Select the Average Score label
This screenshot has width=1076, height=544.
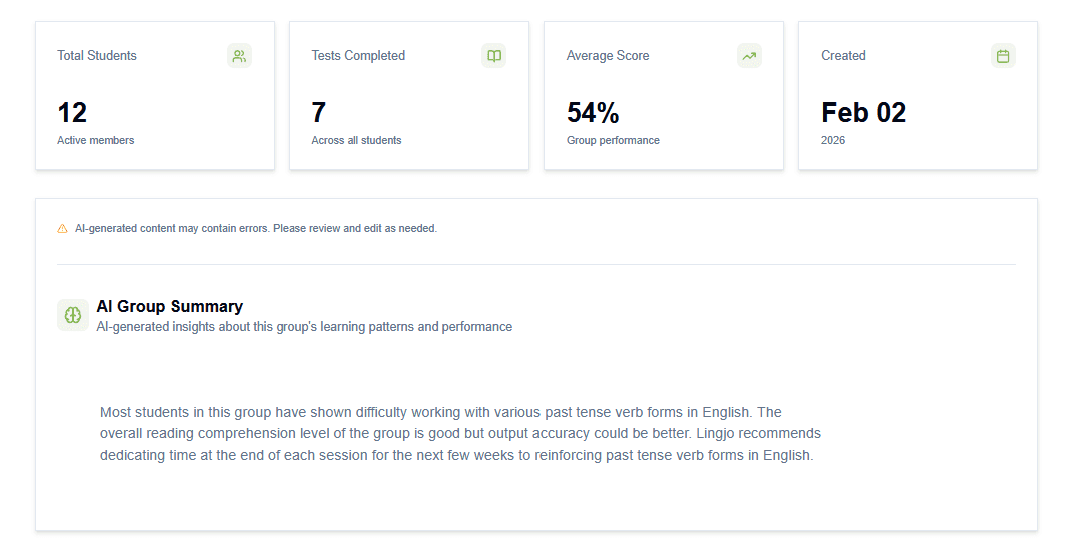pyautogui.click(x=608, y=56)
